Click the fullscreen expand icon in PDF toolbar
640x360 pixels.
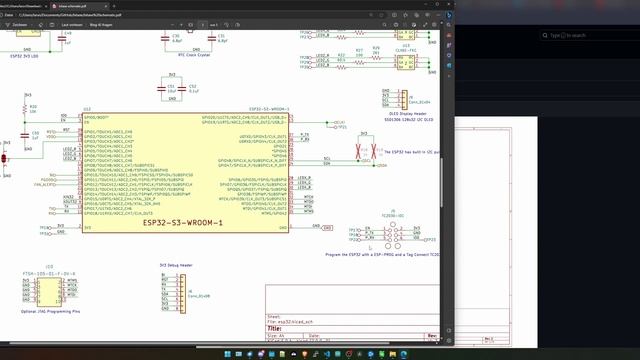pyautogui.click(x=425, y=25)
